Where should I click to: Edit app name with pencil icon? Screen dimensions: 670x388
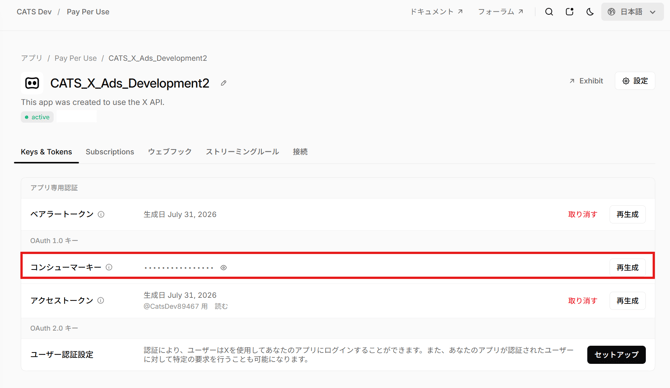(x=223, y=83)
